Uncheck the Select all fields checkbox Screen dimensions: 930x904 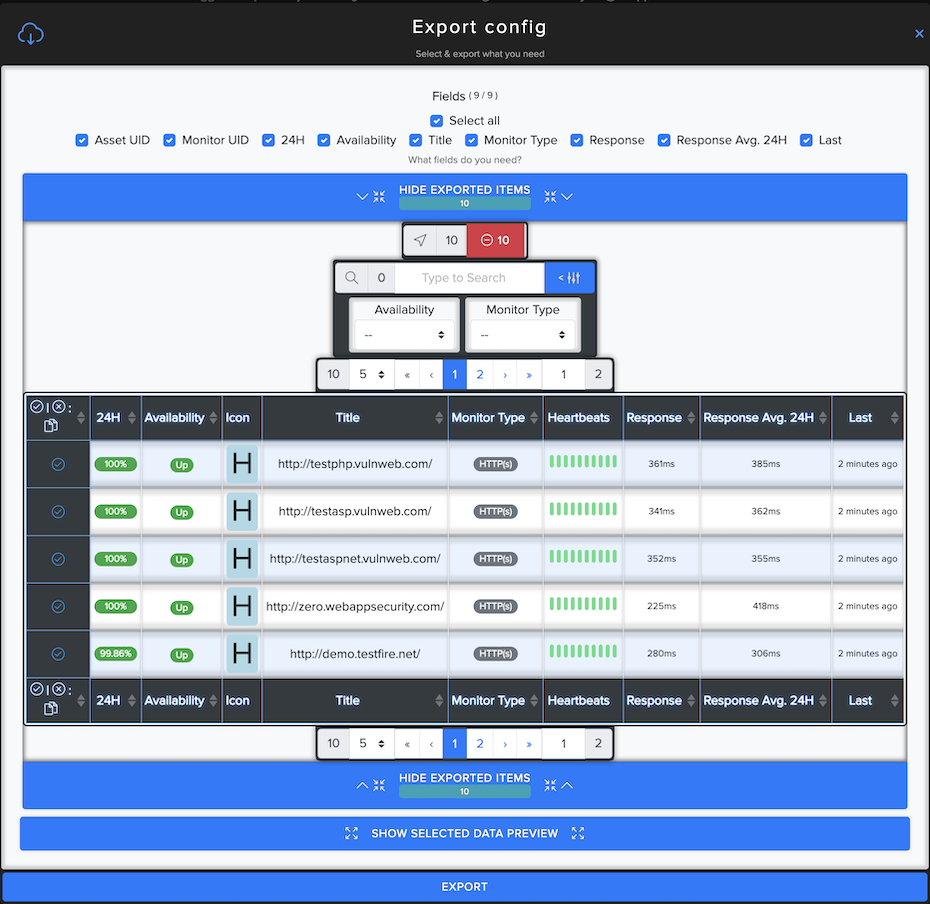tap(436, 120)
